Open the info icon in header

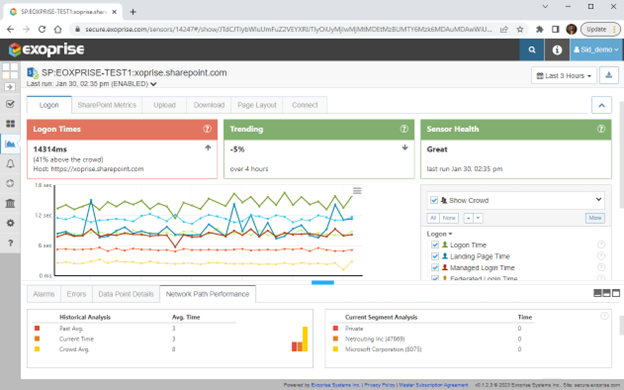[x=557, y=50]
